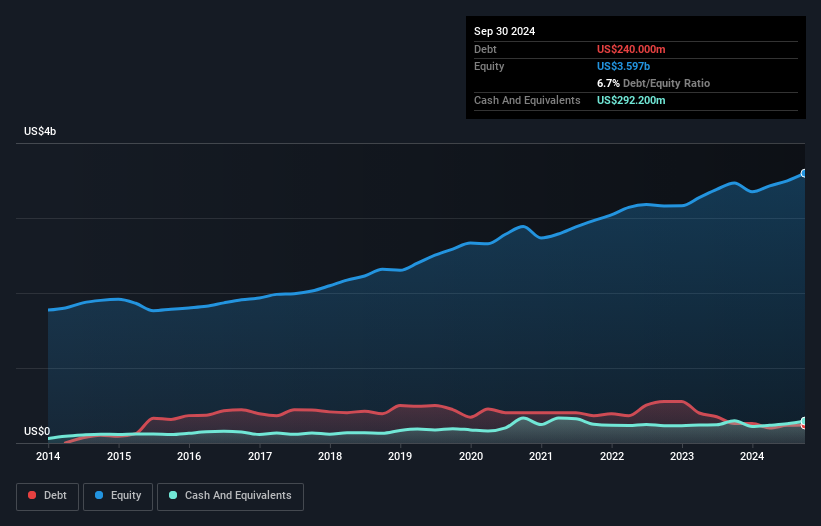Click the 2018 x-axis label
This screenshot has height=526, width=821.
click(330, 456)
